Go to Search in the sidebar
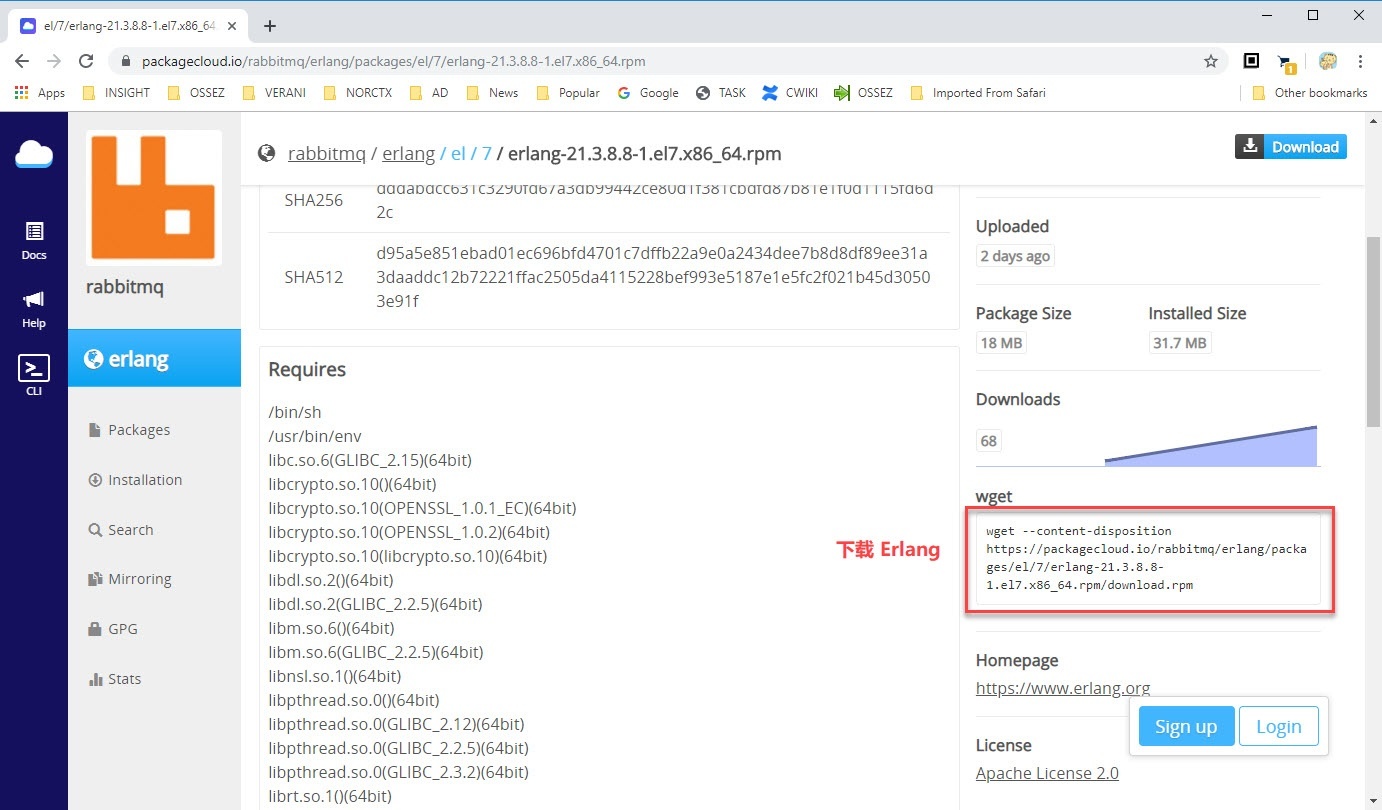Viewport: 1382px width, 810px height. click(x=130, y=530)
